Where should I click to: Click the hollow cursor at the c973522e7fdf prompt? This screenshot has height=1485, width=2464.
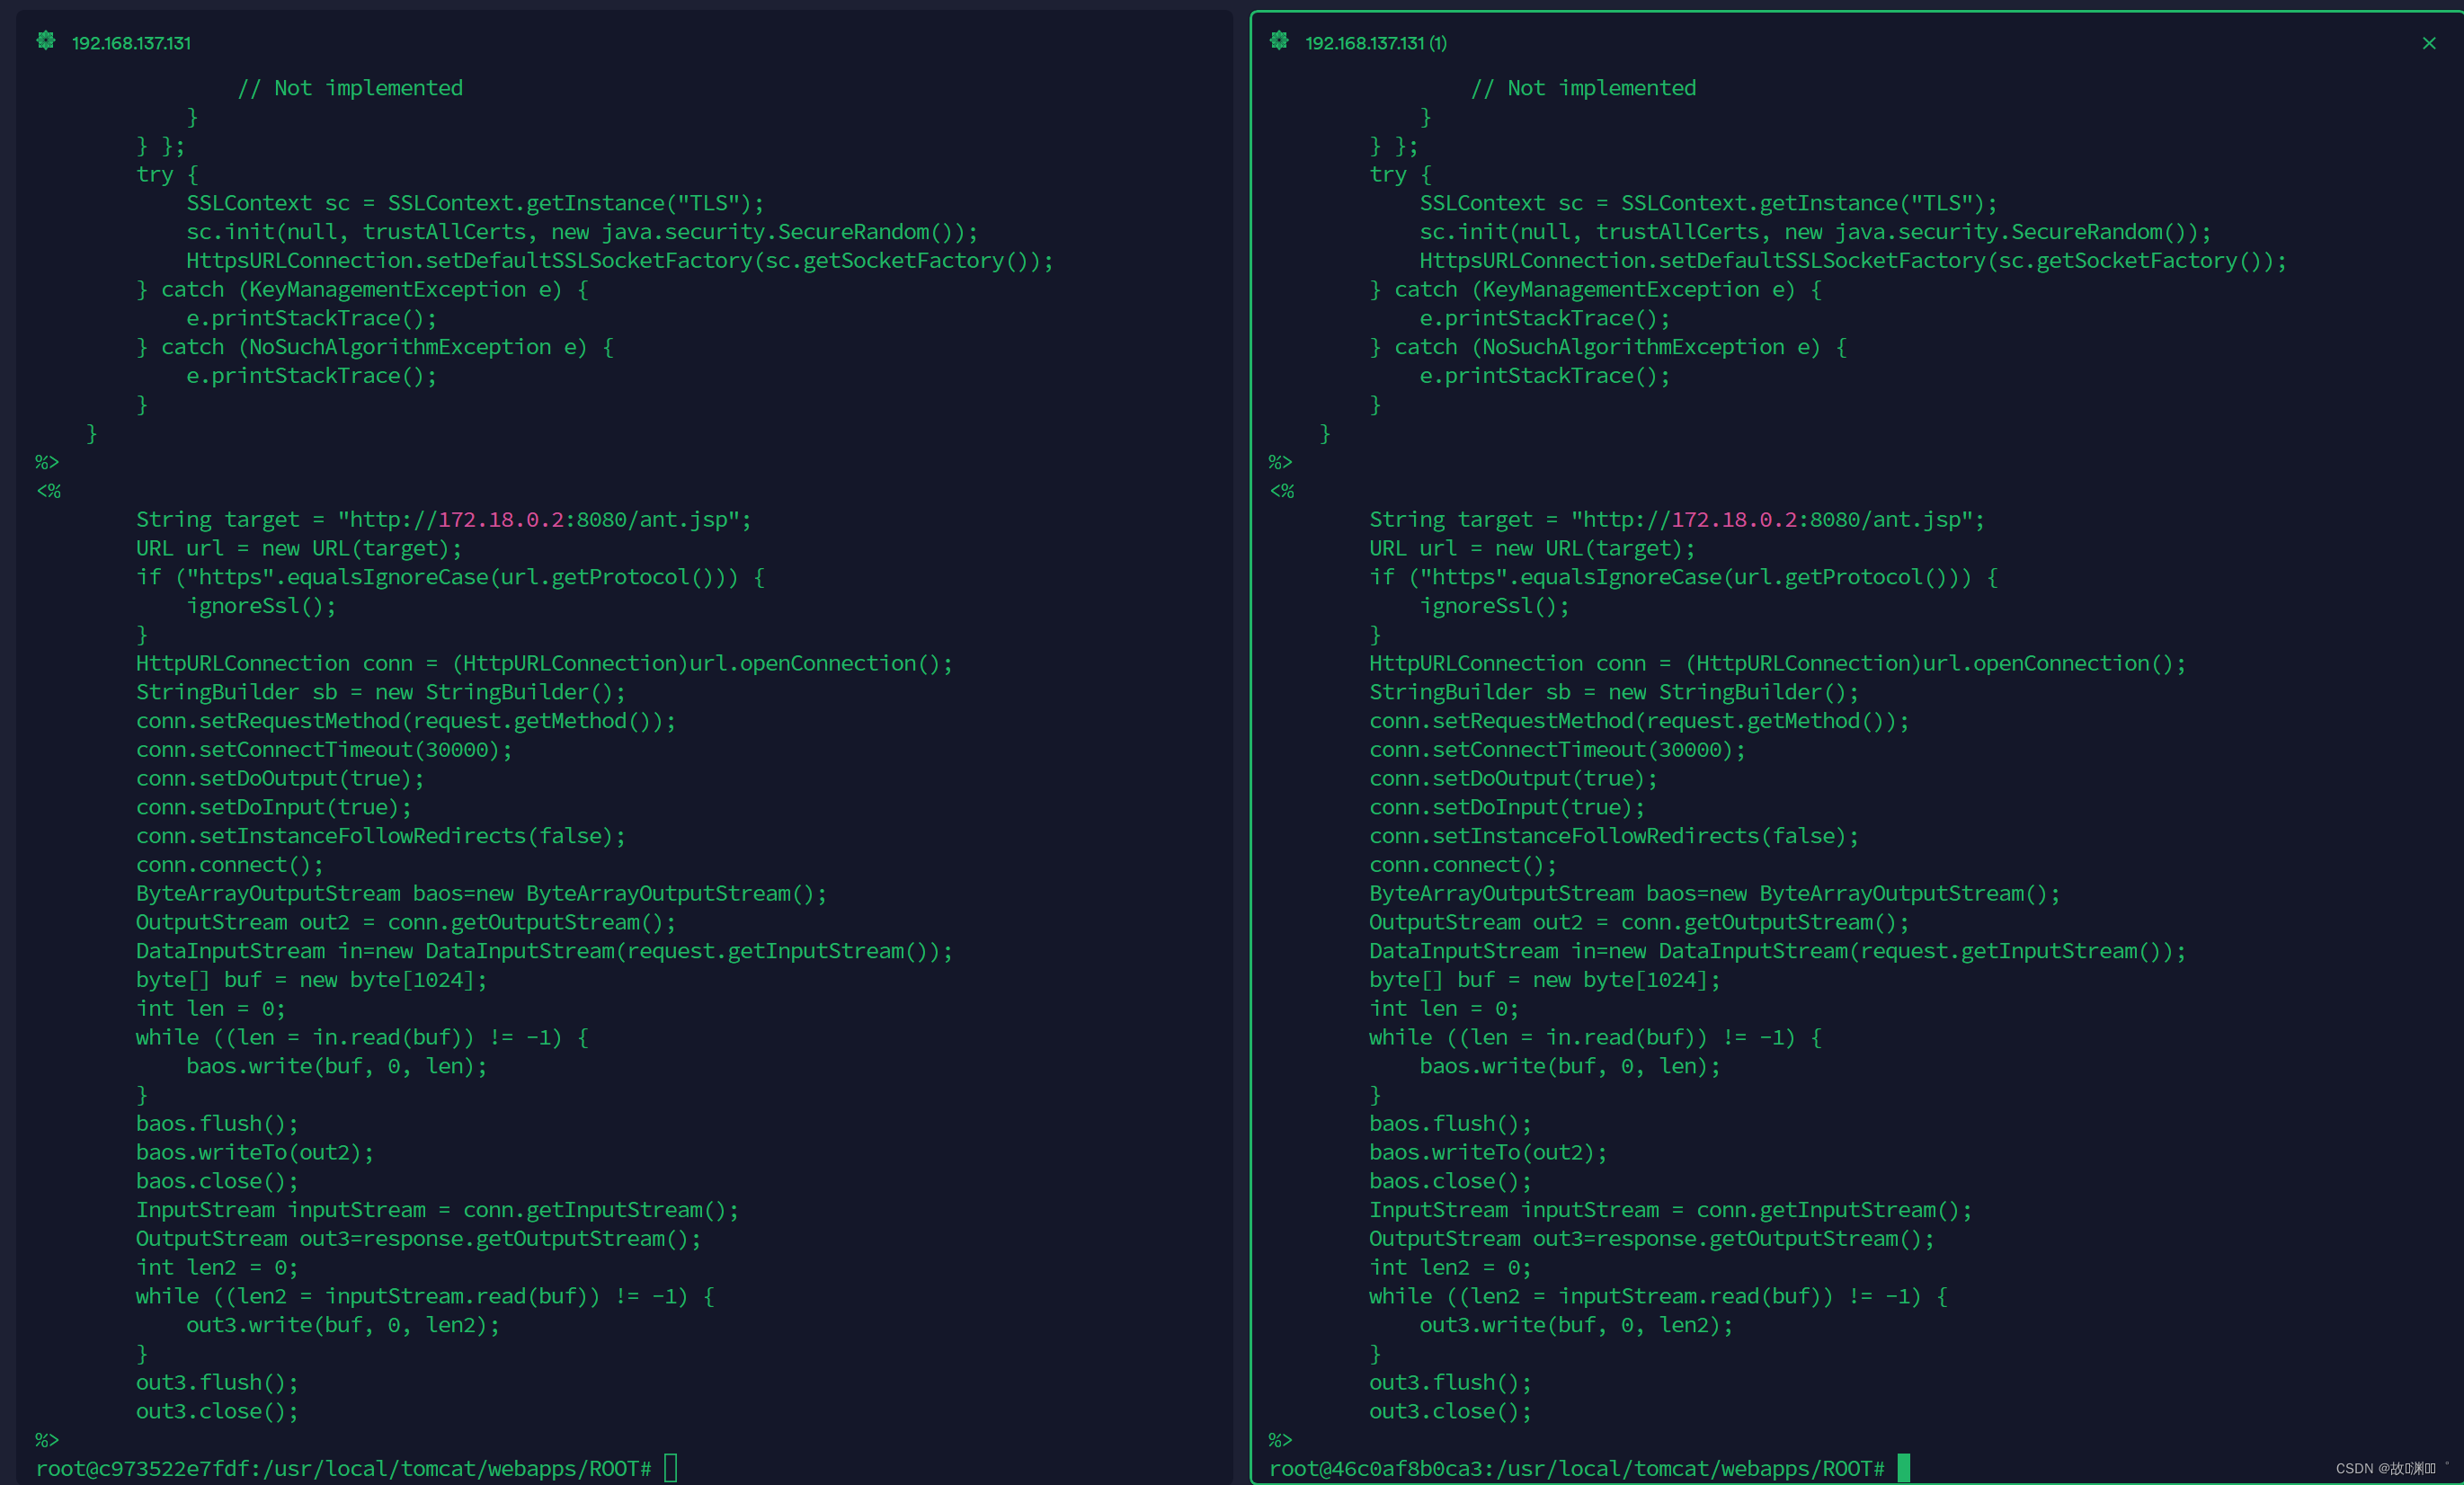click(670, 1468)
